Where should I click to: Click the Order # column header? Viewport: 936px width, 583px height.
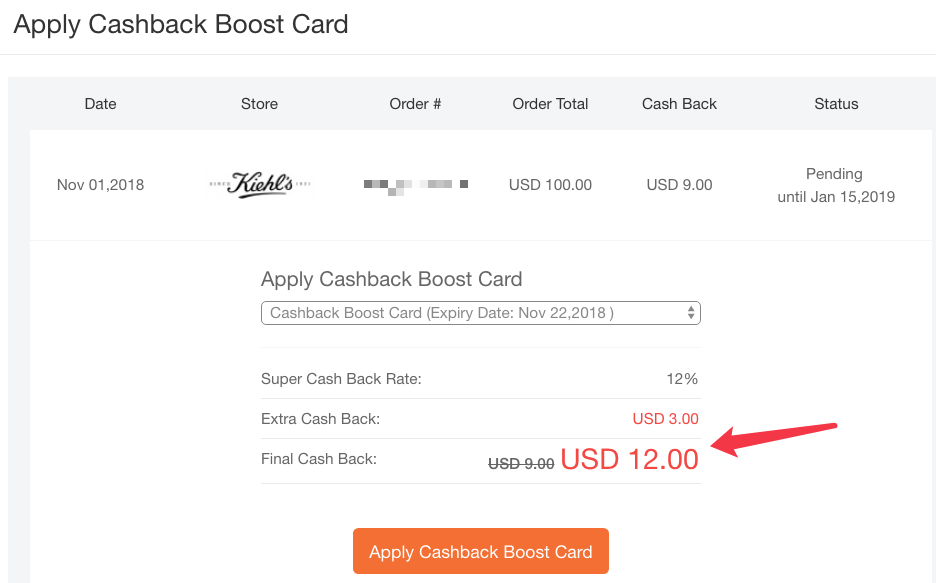[415, 104]
